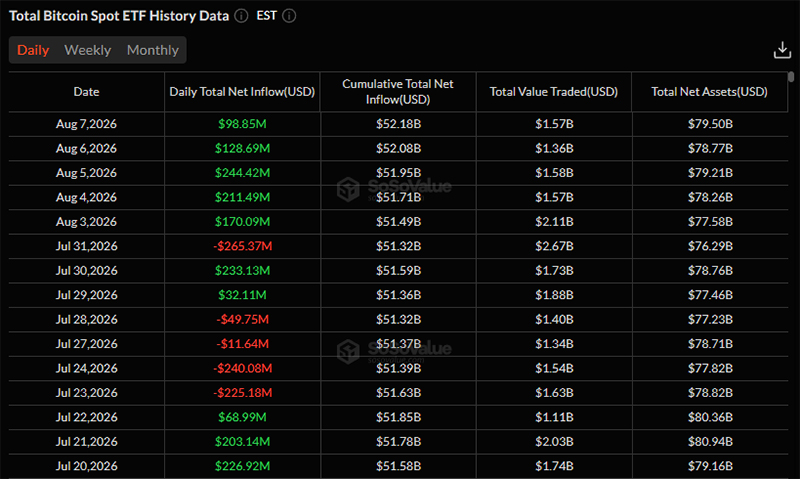The height and width of the screenshot is (479, 800).
Task: Select the Jul 20,2026 row date
Action: 86,466
